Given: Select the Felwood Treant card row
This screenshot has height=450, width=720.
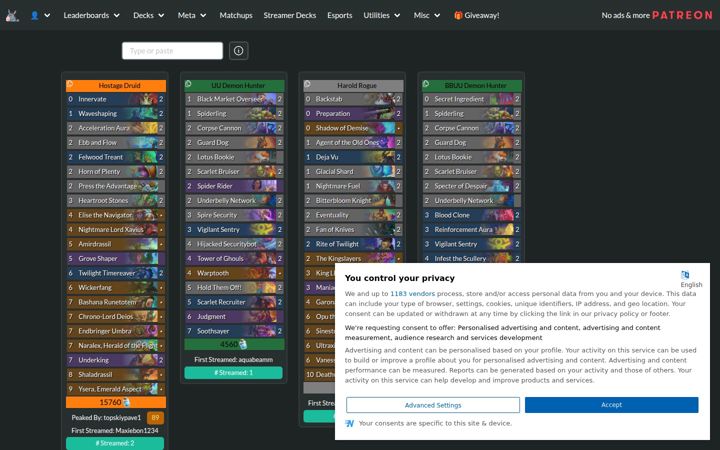Looking at the screenshot, I should (x=116, y=157).
